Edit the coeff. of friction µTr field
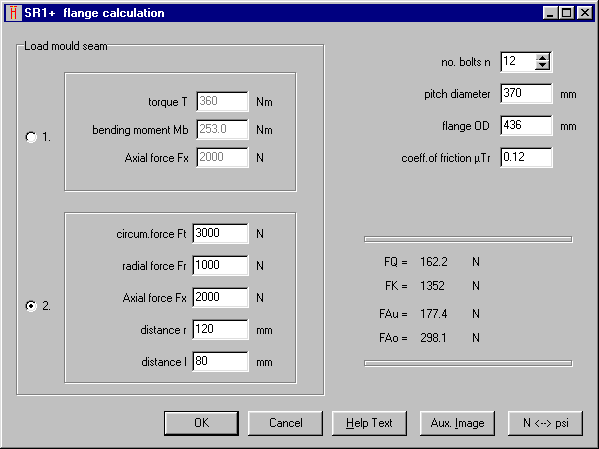 pos(526,157)
